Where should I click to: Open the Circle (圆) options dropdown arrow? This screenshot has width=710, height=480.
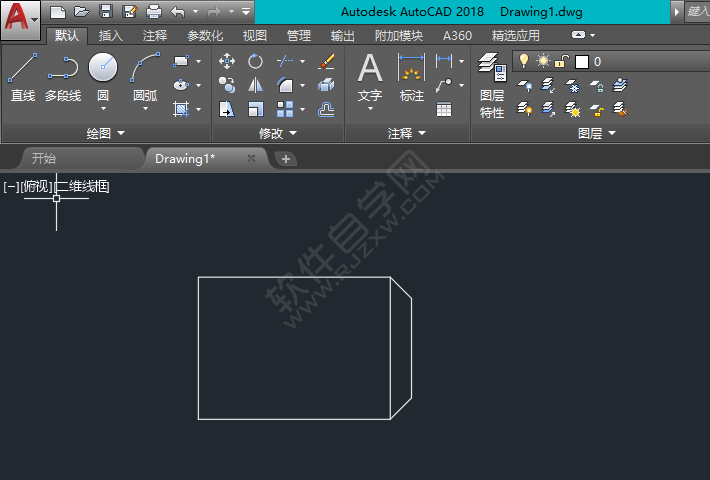[x=103, y=109]
